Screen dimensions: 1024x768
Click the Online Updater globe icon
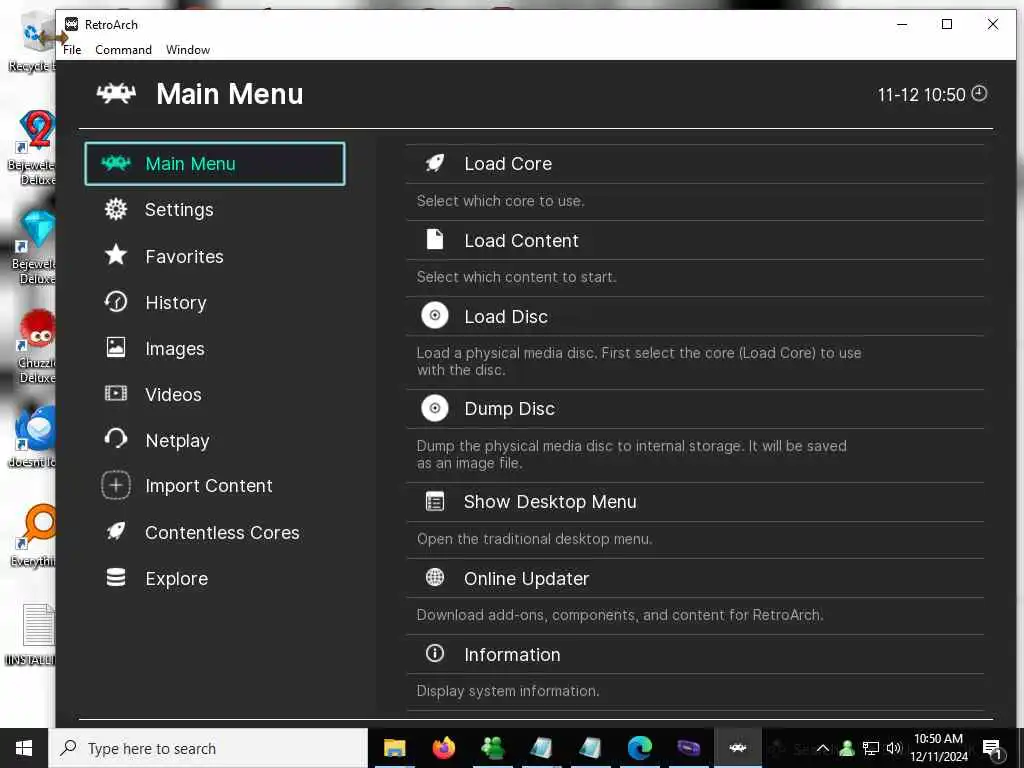pos(435,577)
